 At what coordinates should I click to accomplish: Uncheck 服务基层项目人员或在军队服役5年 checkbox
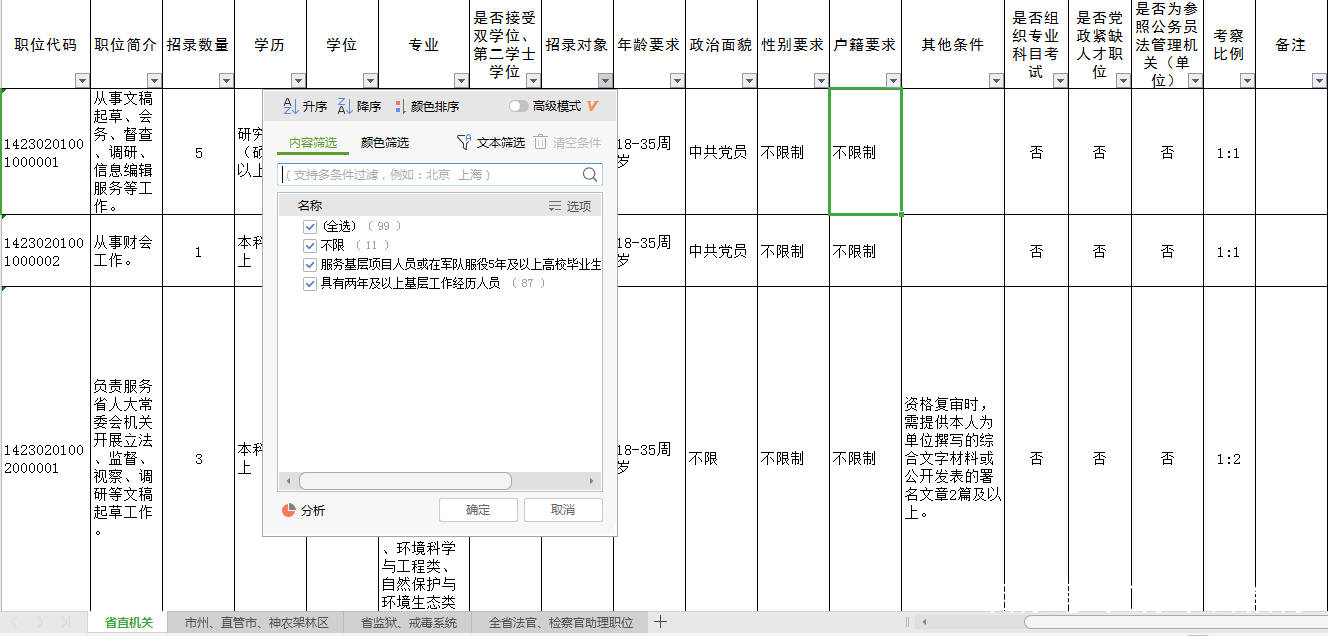(310, 265)
